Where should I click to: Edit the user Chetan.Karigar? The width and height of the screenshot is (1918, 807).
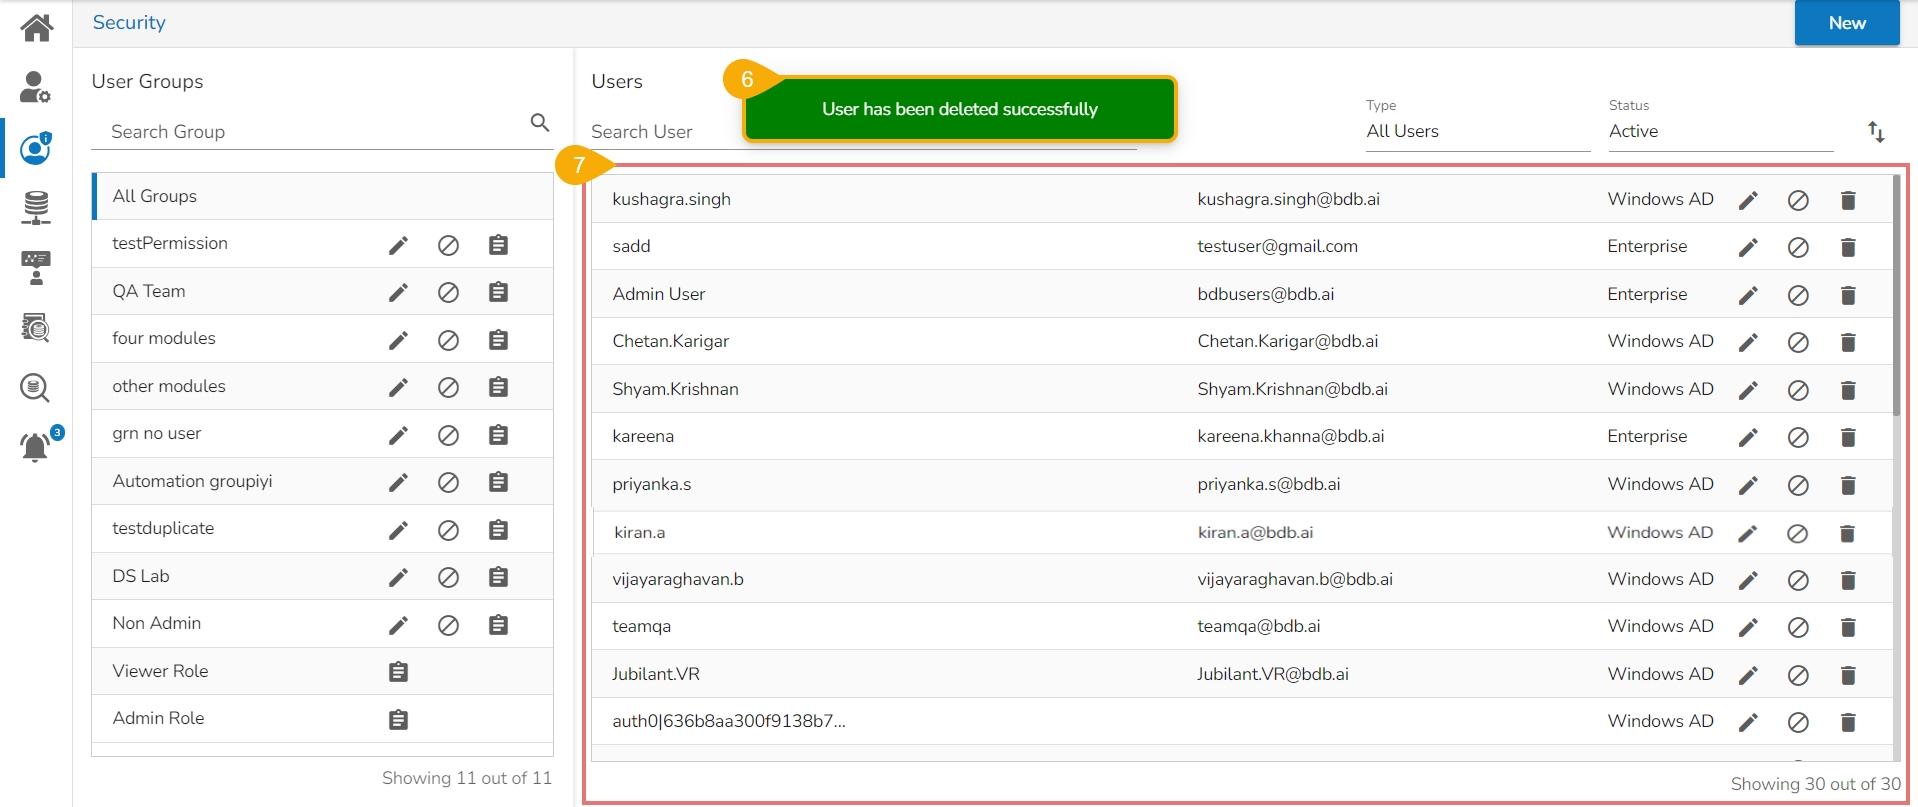point(1747,342)
